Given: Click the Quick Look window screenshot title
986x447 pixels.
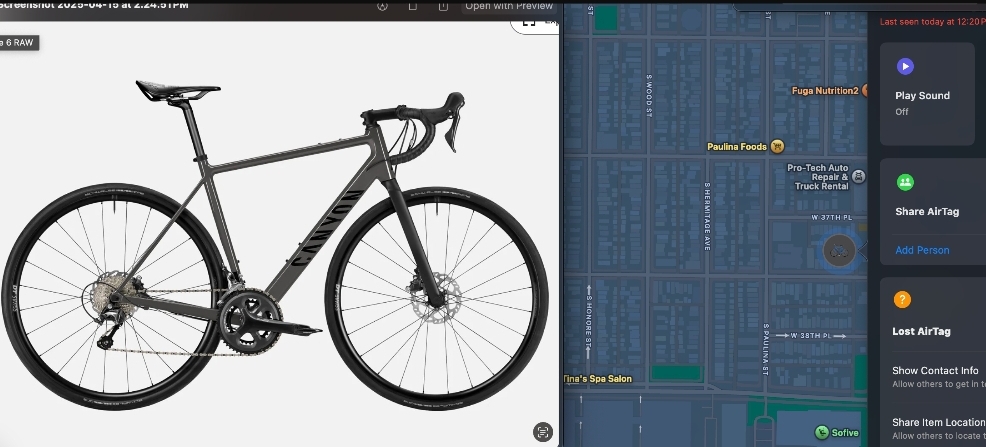Looking at the screenshot, I should pos(94,5).
